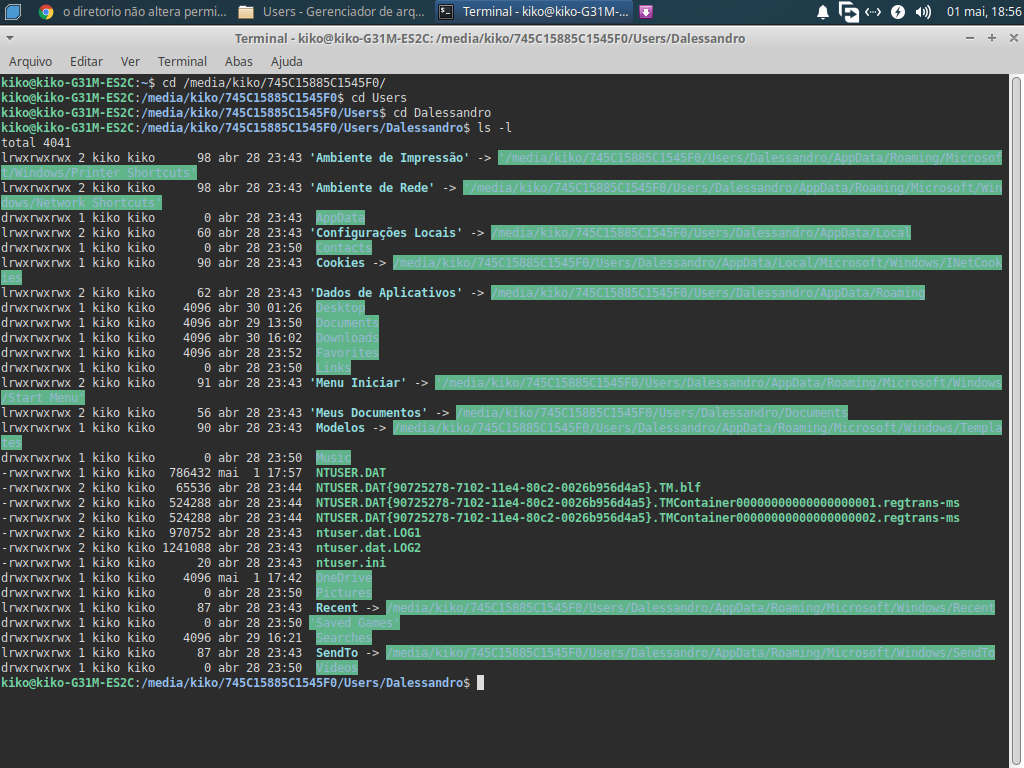Click the ntuser.dat.LOG2 file name
Viewport: 1024px width, 768px height.
pos(368,548)
